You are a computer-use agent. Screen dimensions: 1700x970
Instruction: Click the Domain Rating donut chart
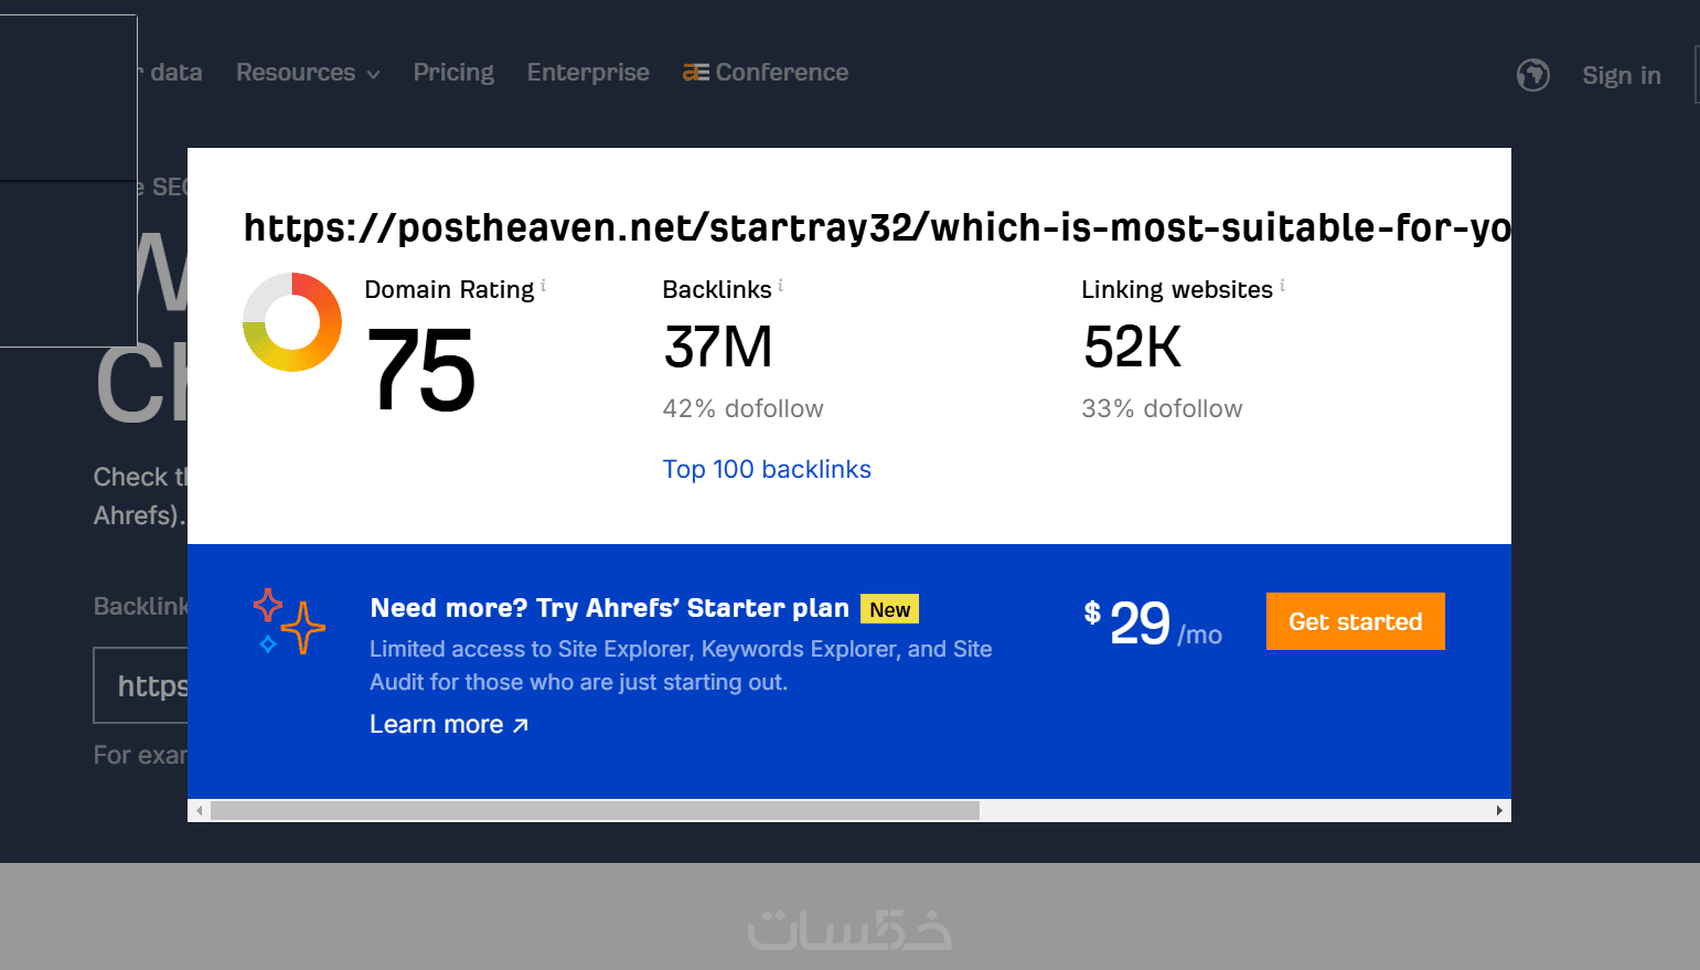click(292, 322)
